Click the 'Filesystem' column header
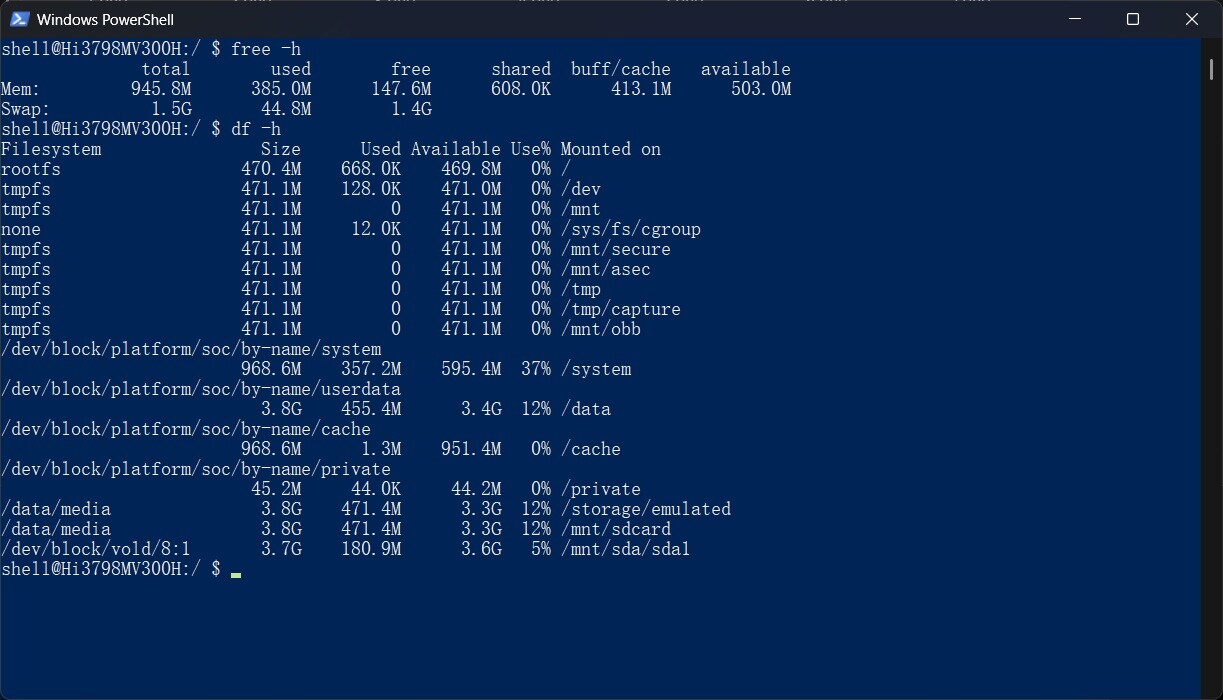 pyautogui.click(x=51, y=149)
